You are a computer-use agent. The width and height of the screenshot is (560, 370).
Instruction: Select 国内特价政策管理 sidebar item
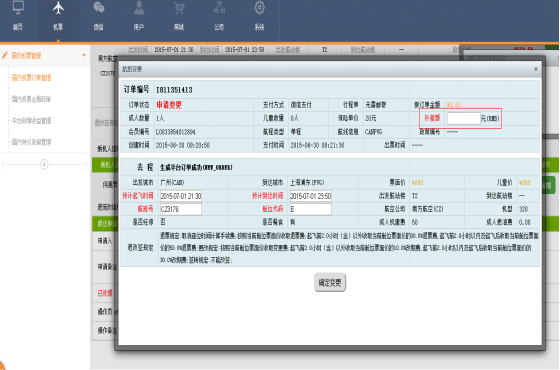(31, 142)
